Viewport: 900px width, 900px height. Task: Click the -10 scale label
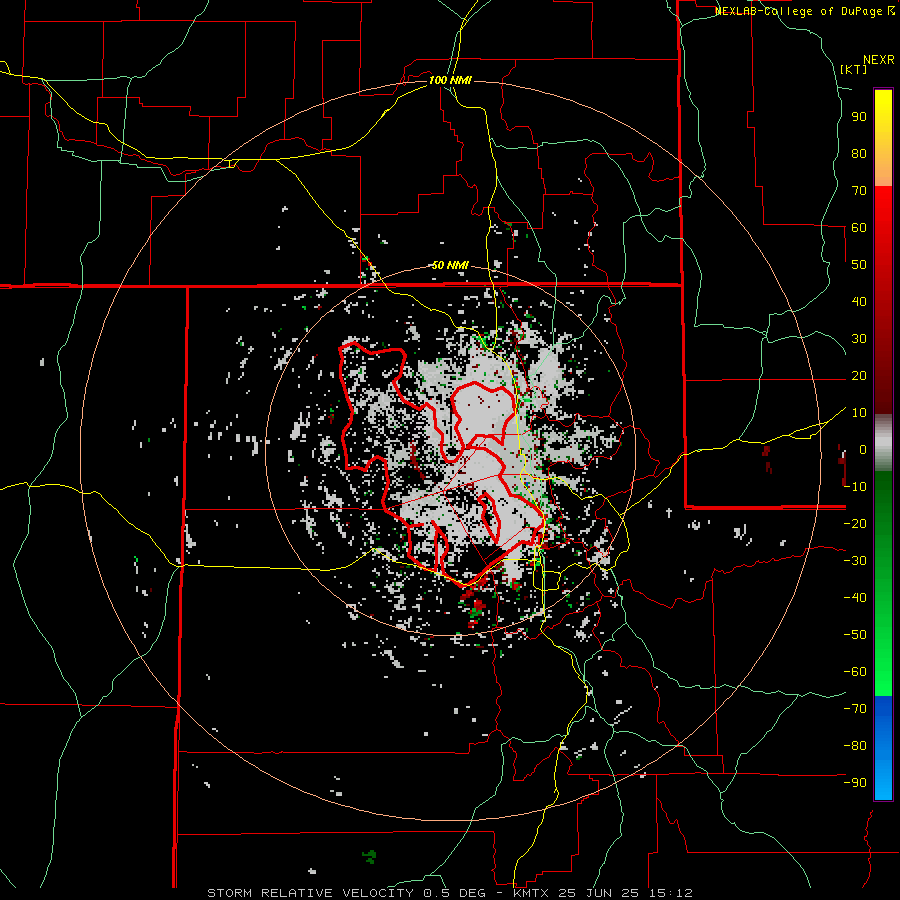tap(855, 487)
